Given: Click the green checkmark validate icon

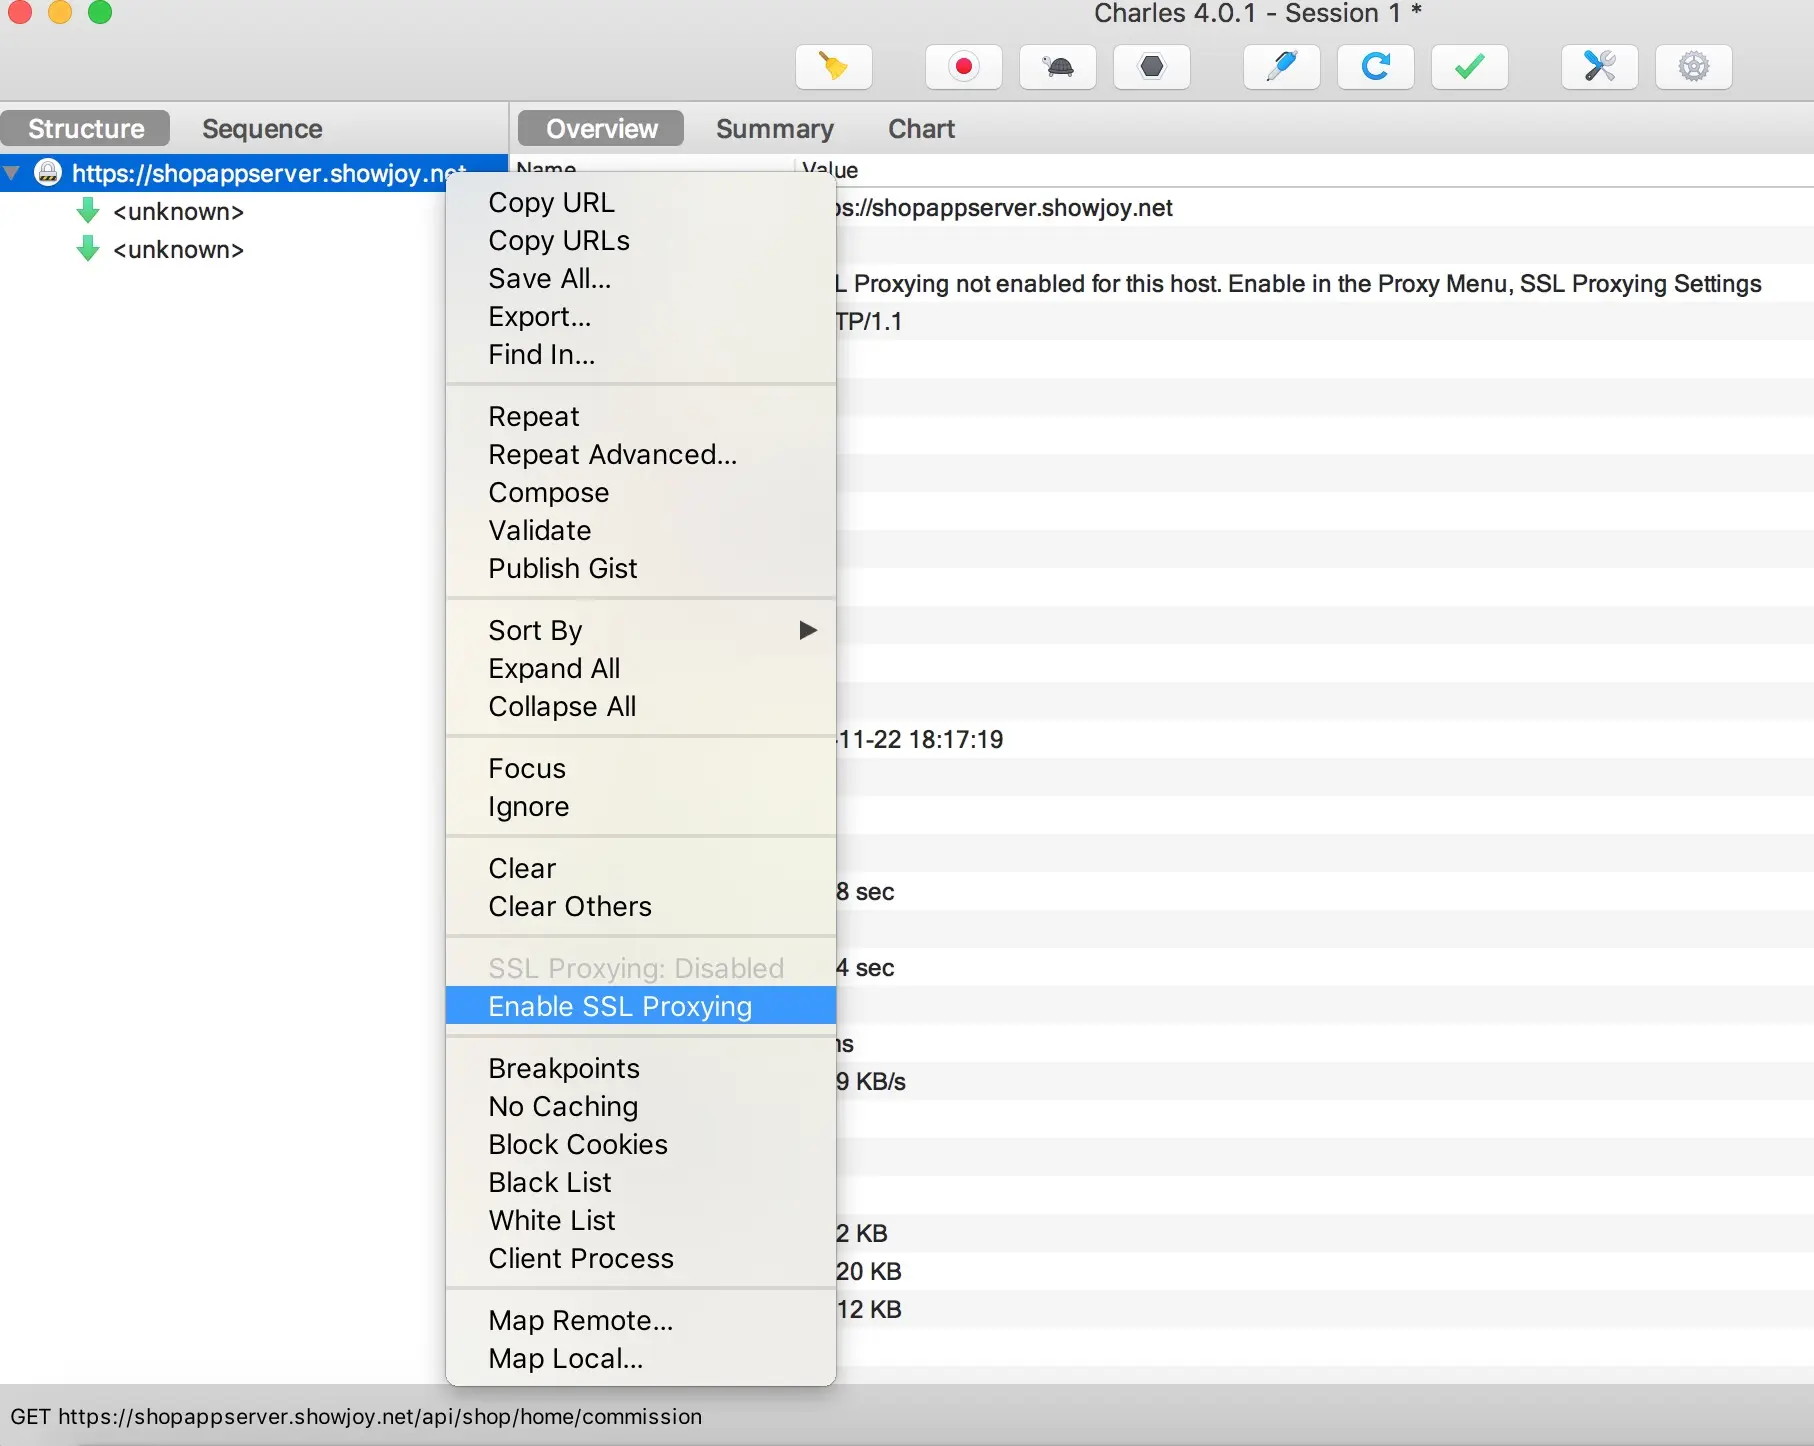Looking at the screenshot, I should [x=1470, y=67].
